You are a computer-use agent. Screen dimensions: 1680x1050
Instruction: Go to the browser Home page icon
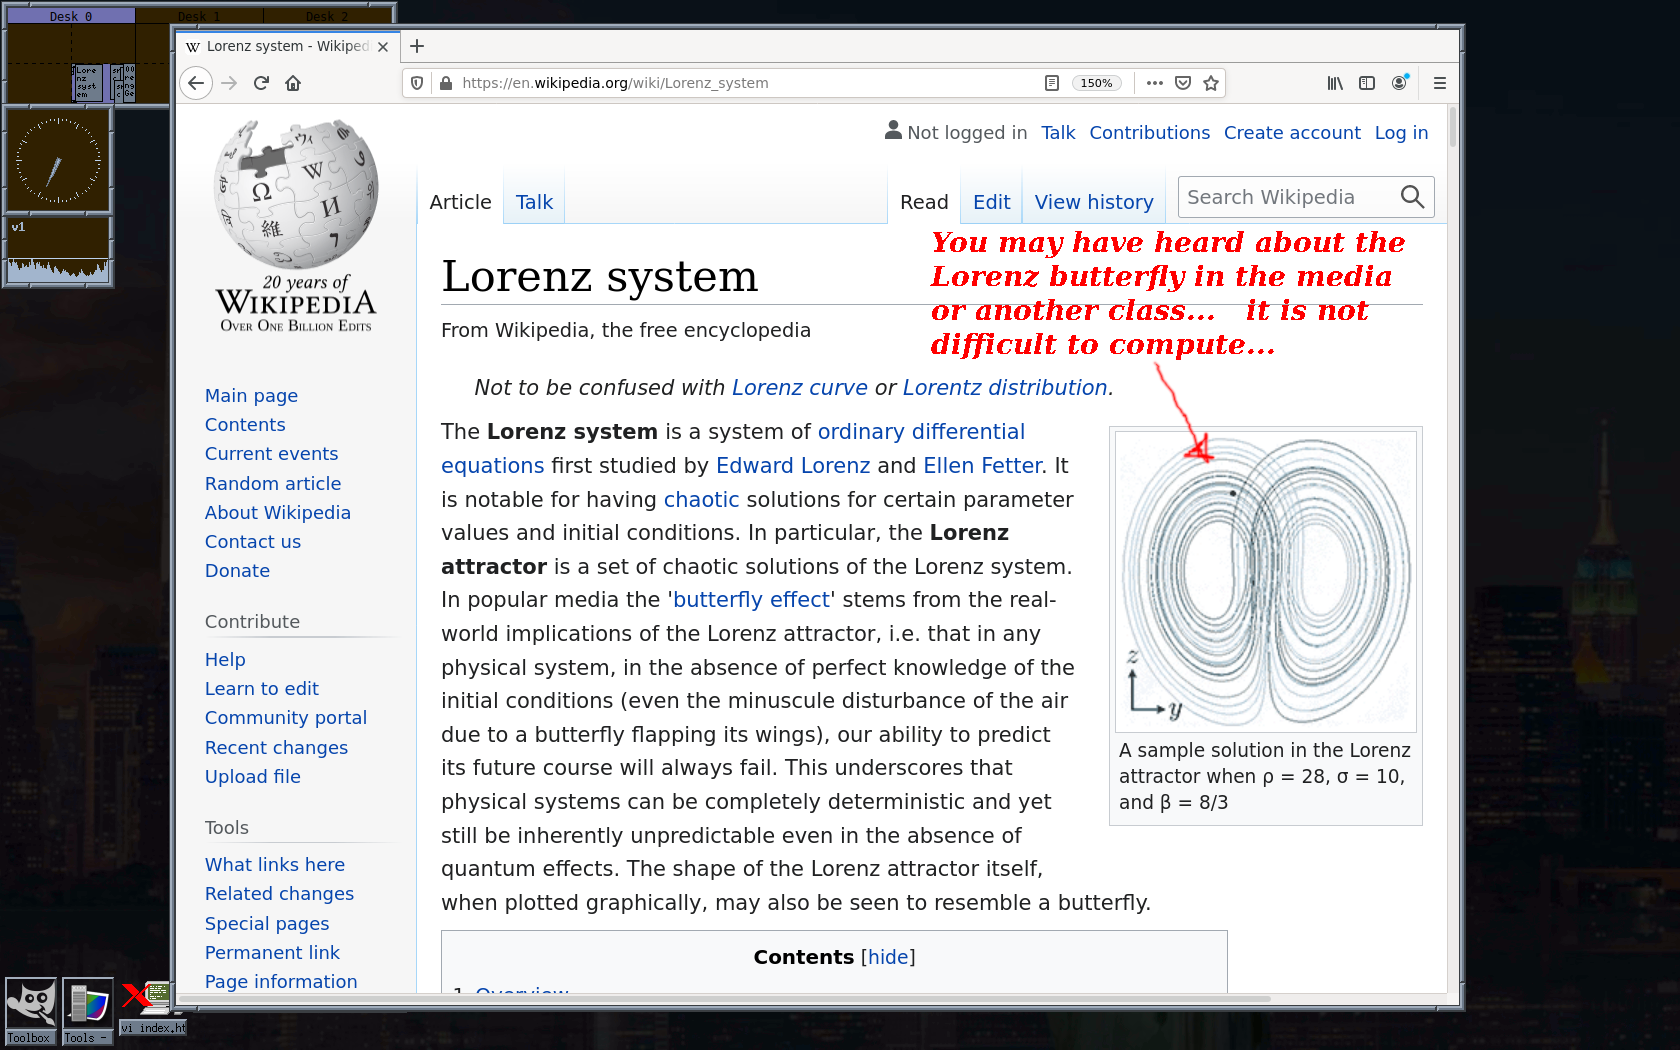(293, 83)
